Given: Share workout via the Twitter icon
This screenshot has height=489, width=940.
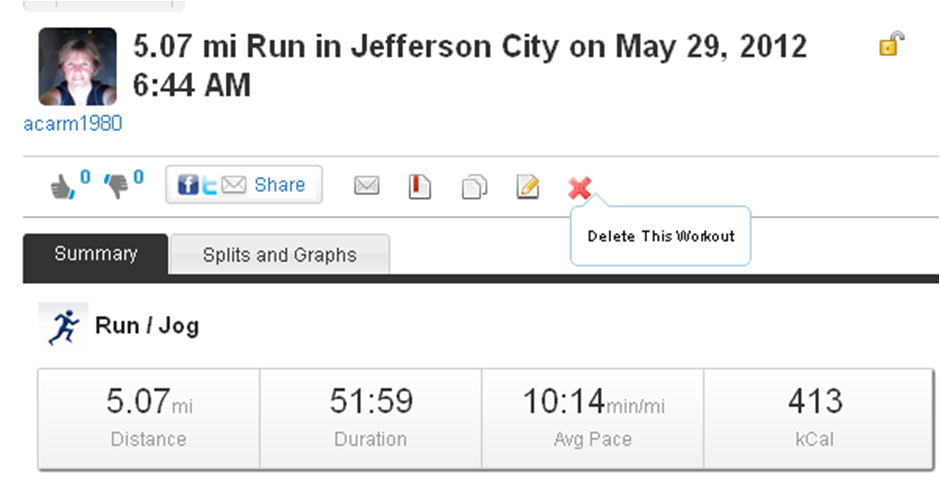Looking at the screenshot, I should point(209,185).
